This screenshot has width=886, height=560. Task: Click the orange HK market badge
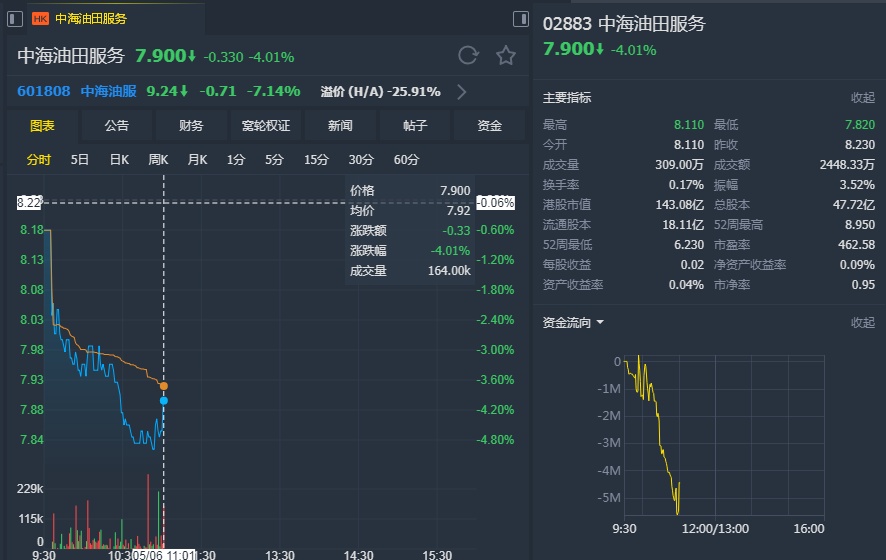pos(40,19)
